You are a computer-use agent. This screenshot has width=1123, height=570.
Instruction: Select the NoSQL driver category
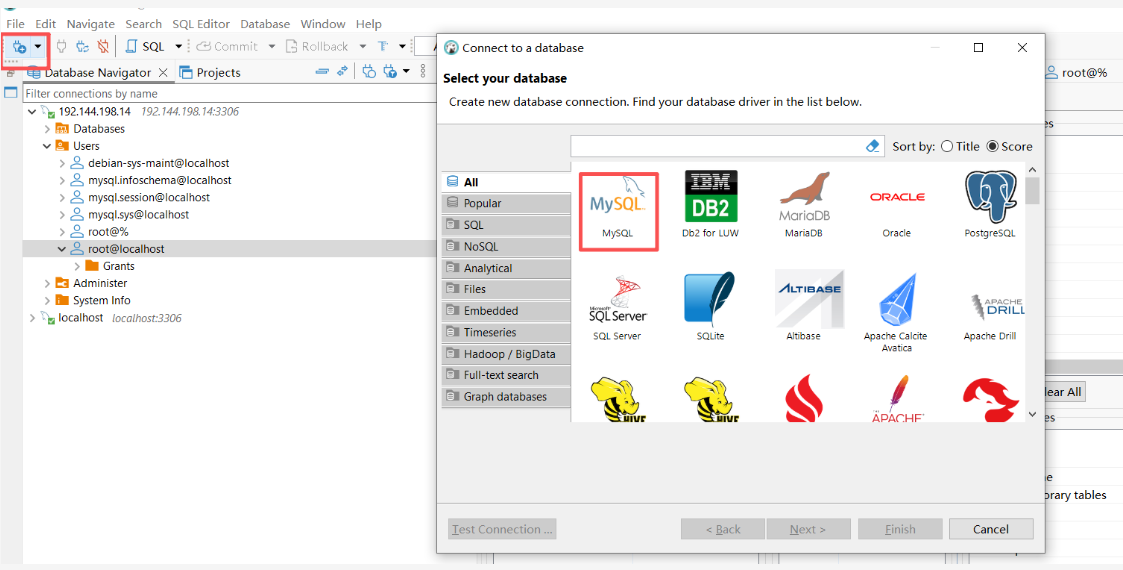pyautogui.click(x=506, y=246)
